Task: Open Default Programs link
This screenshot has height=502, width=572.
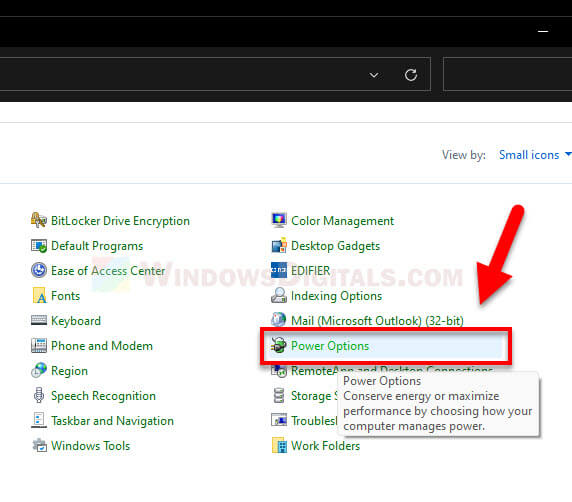Action: tap(97, 246)
